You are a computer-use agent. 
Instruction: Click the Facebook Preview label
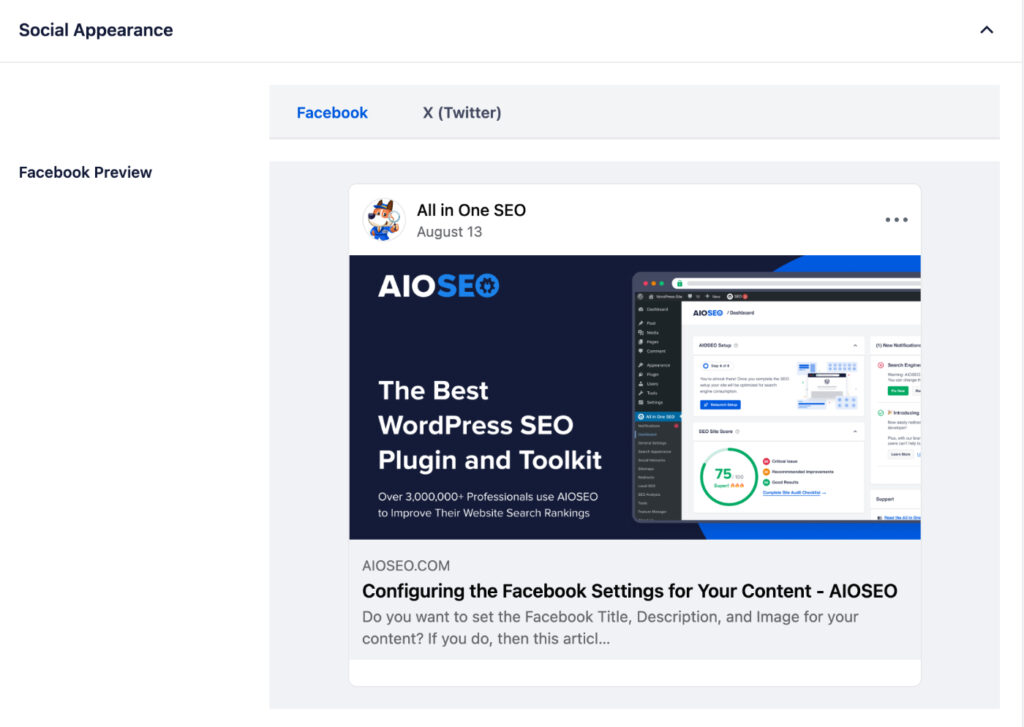[x=86, y=172]
